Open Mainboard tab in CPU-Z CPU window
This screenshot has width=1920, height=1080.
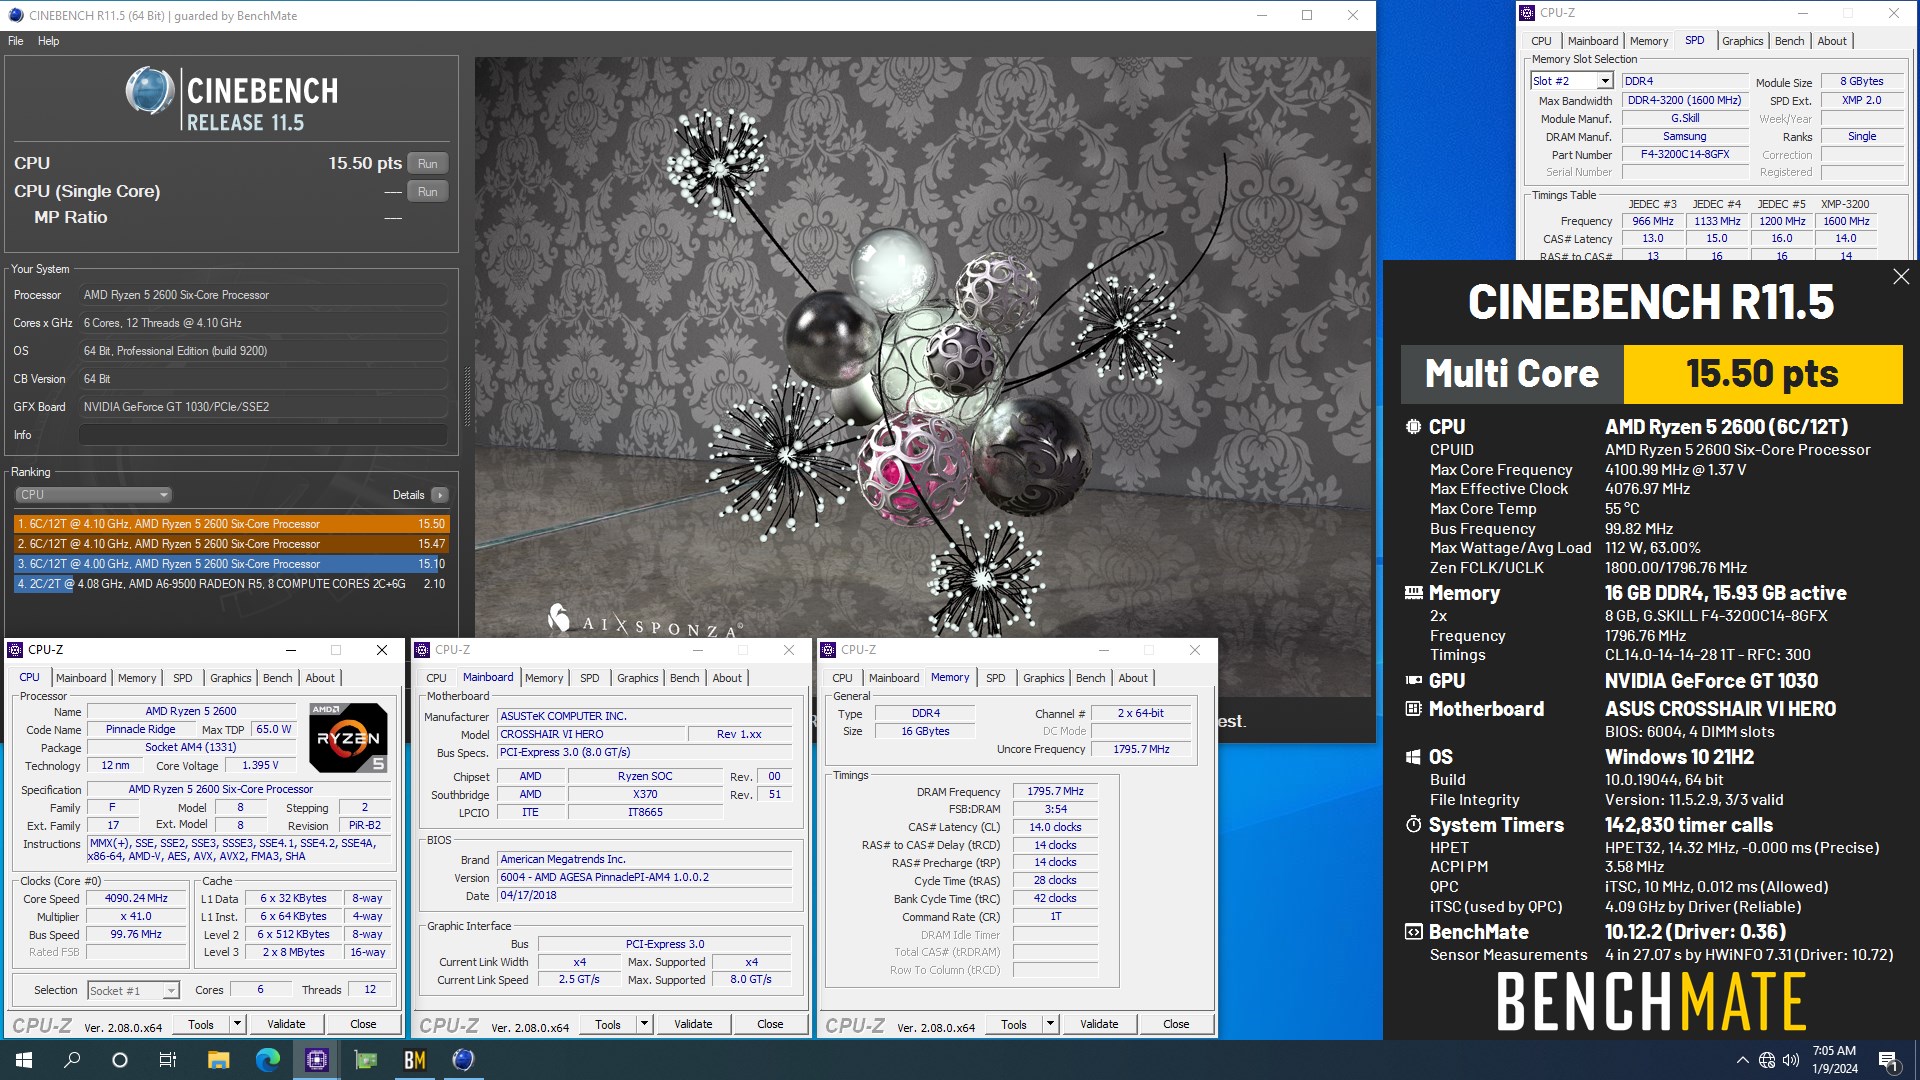pyautogui.click(x=81, y=678)
